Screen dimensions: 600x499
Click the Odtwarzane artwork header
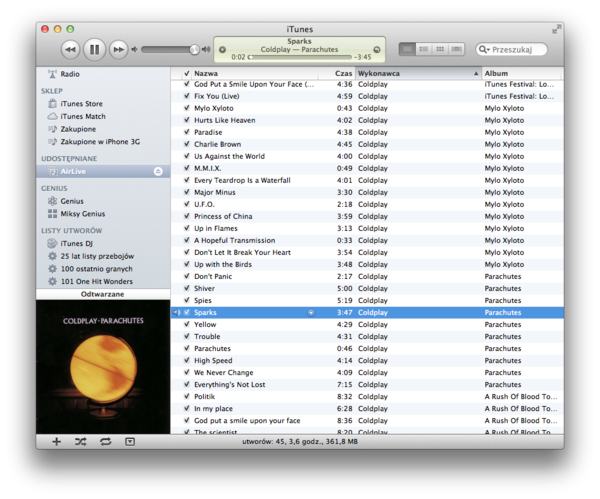(103, 294)
